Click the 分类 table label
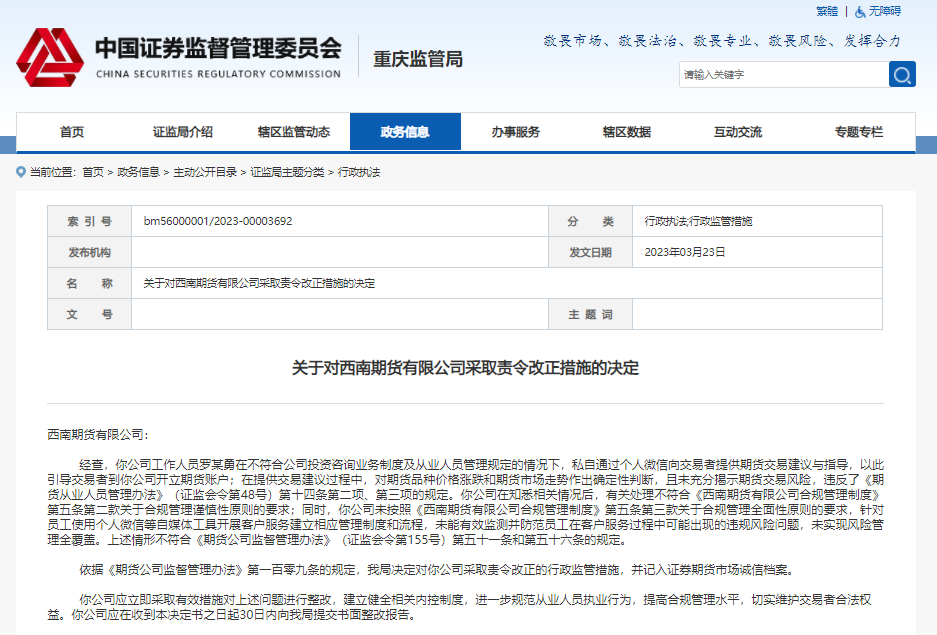 point(590,221)
